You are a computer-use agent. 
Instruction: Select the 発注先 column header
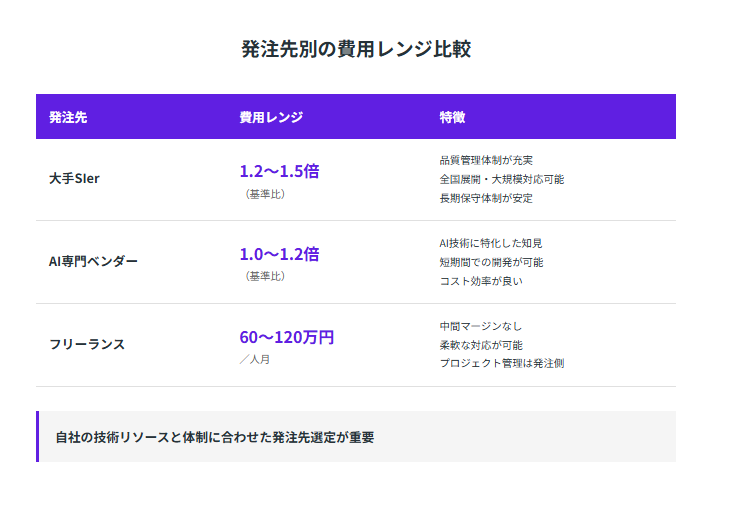tap(68, 117)
